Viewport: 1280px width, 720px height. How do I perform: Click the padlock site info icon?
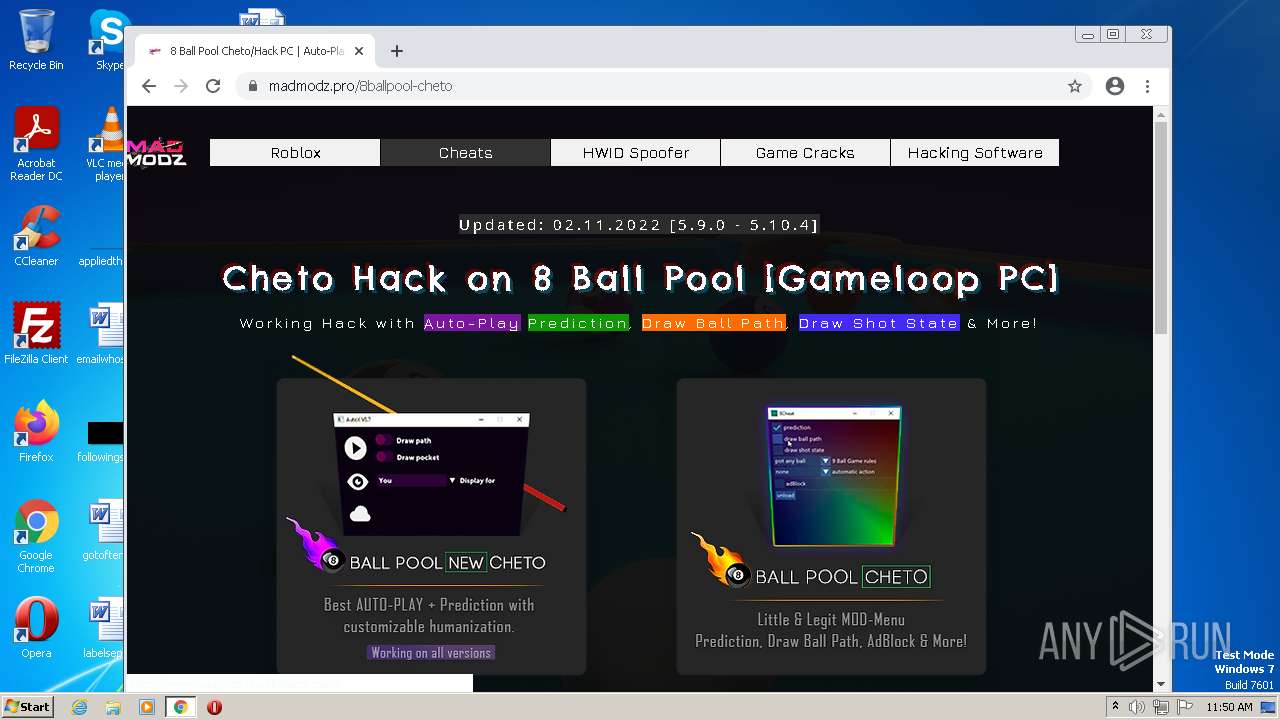point(253,86)
